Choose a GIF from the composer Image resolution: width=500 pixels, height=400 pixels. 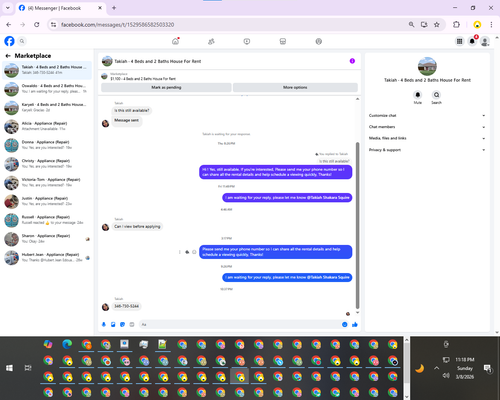click(132, 324)
